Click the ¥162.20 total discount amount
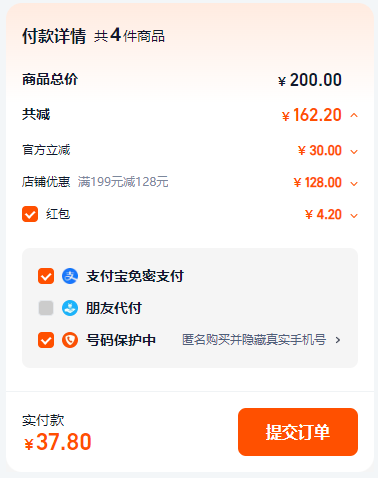The height and width of the screenshot is (478, 378). tap(312, 115)
